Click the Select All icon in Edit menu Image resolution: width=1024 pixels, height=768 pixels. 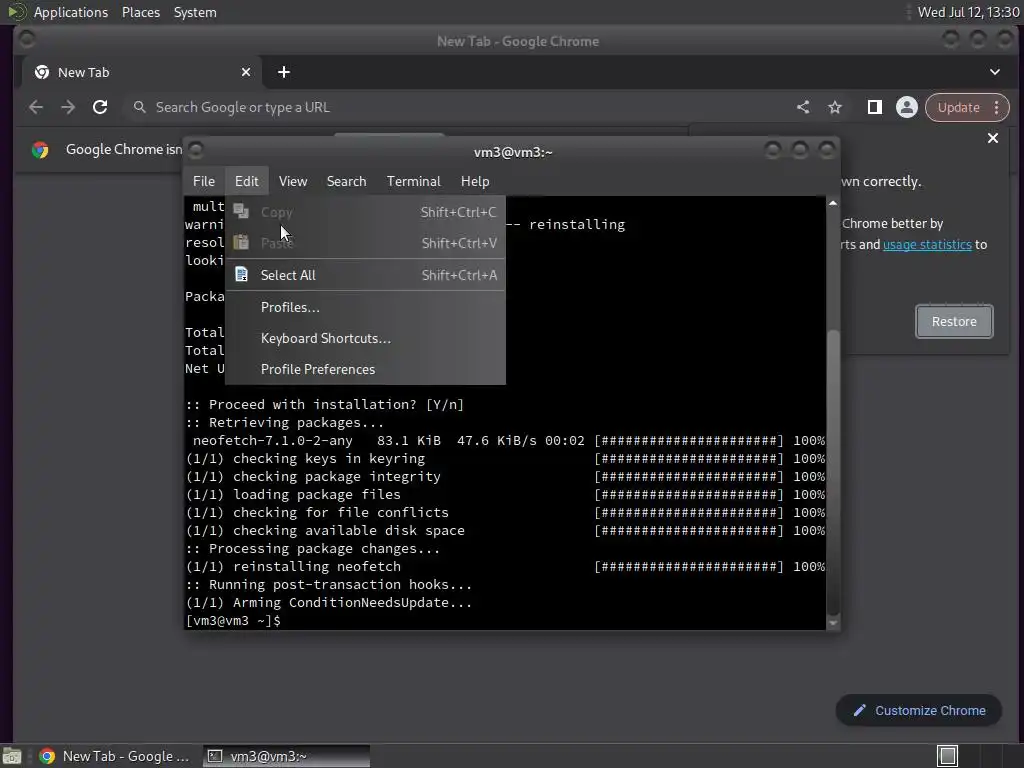pyautogui.click(x=242, y=274)
